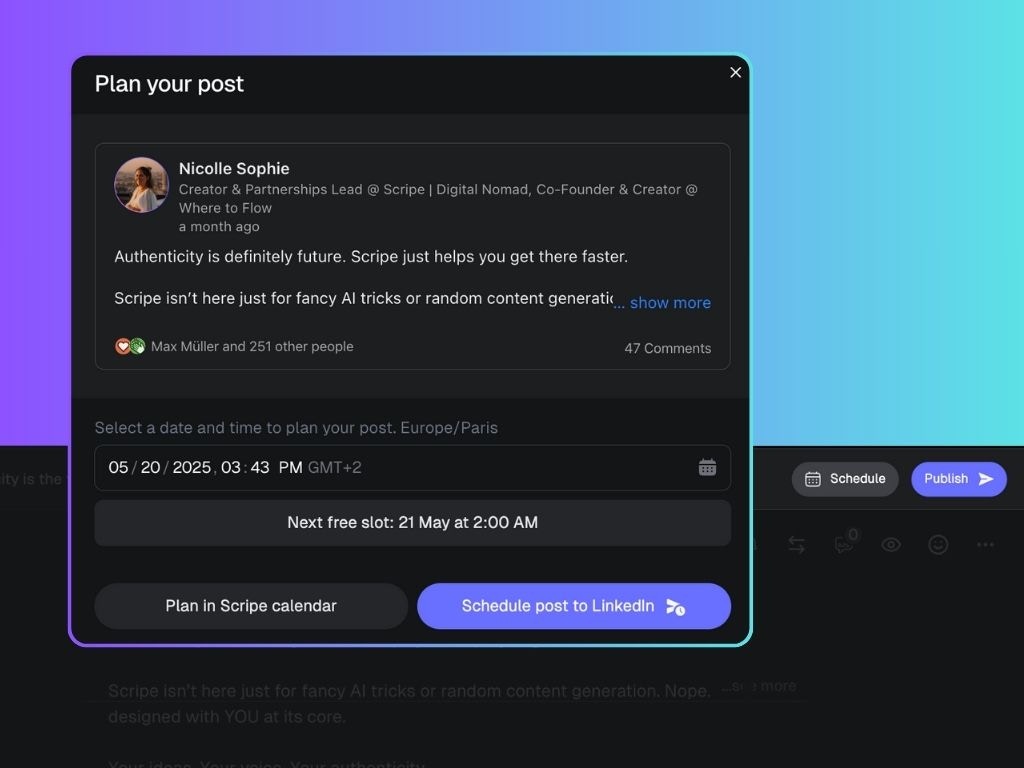This screenshot has width=1024, height=768.
Task: Expand post text with show more
Action: click(670, 303)
